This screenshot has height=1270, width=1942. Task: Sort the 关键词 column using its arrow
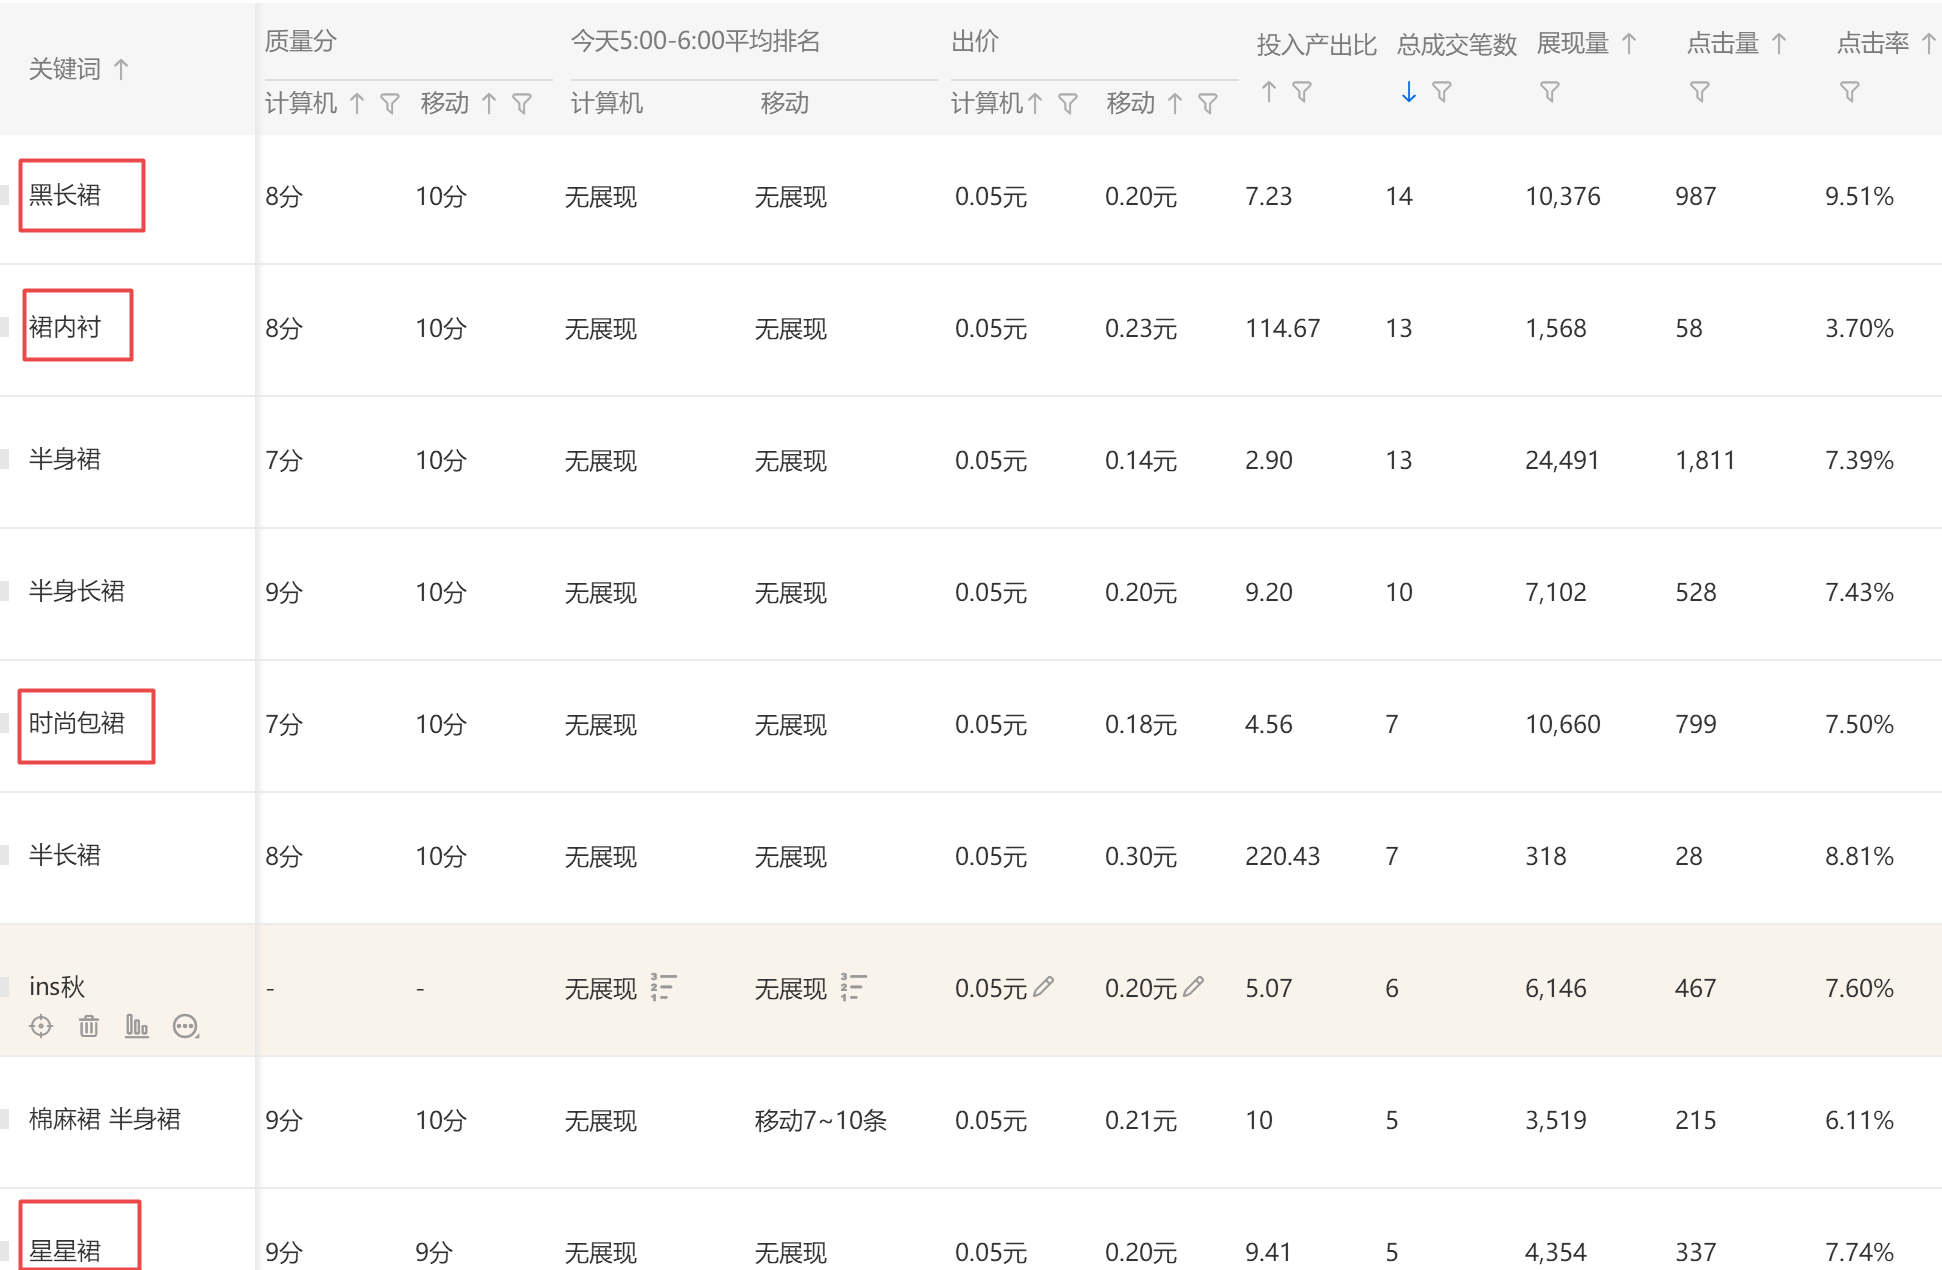point(121,69)
